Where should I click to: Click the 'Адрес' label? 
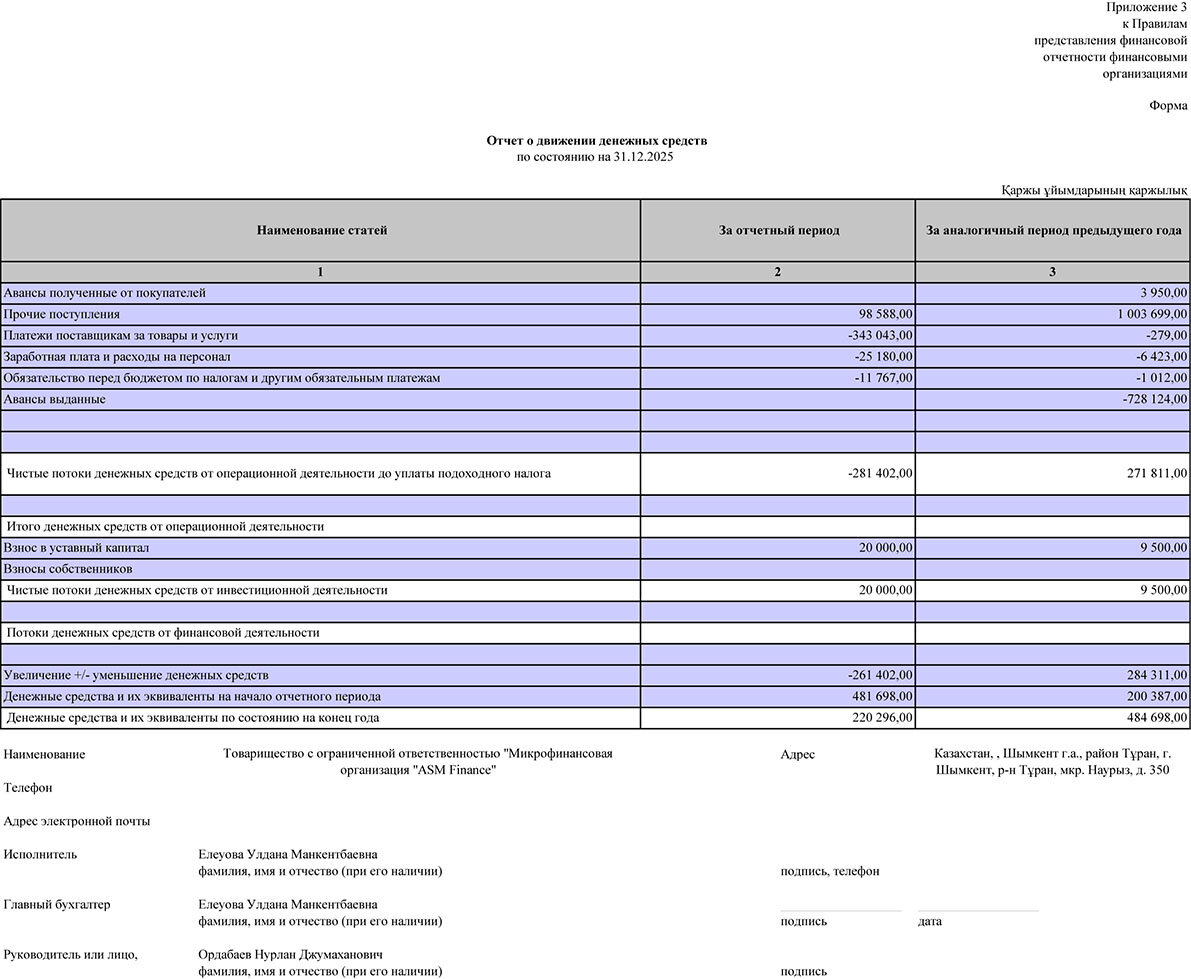[798, 754]
